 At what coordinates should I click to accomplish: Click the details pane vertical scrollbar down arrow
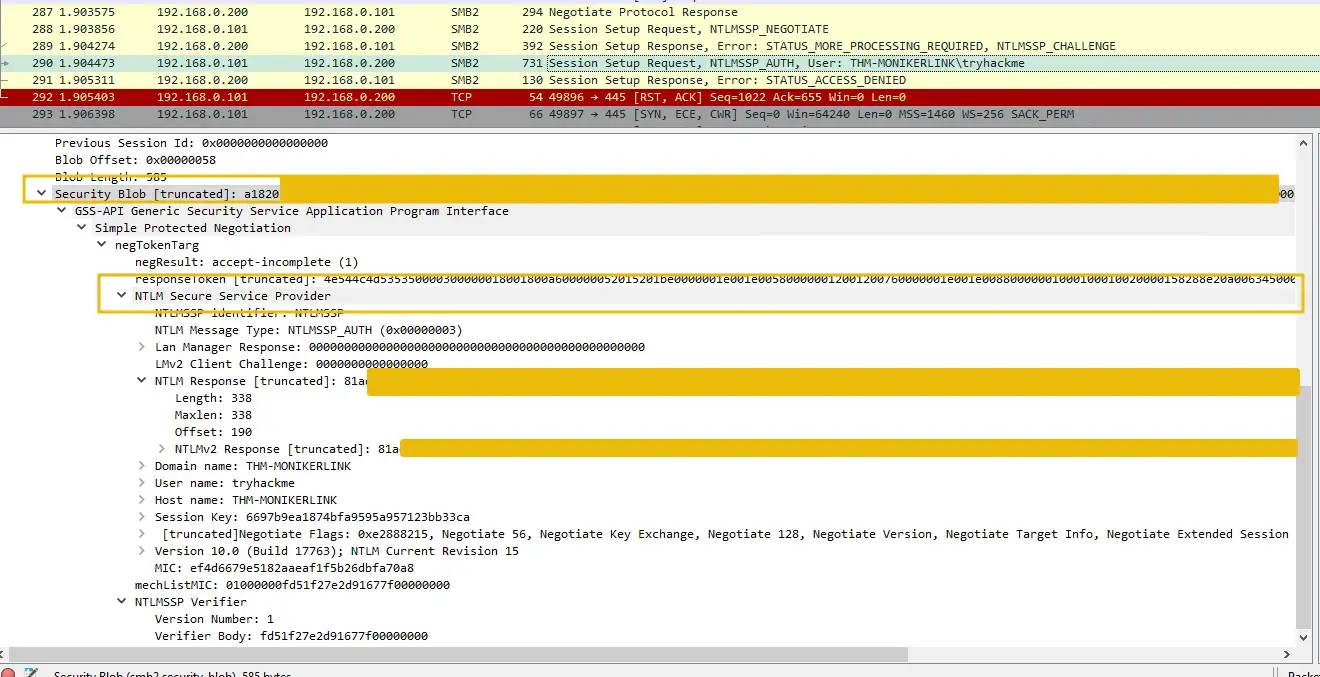[1303, 637]
